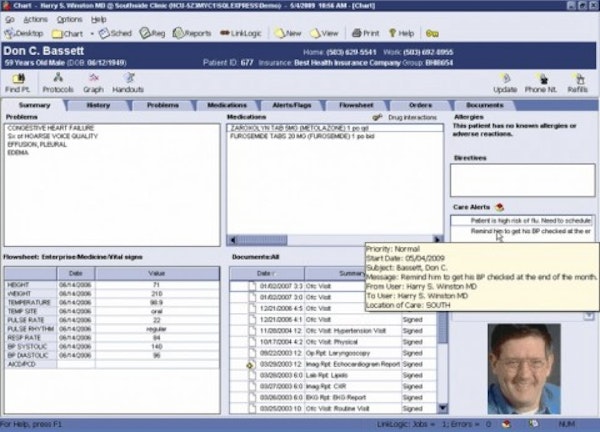This screenshot has width=600, height=432.
Task: Open the Refills icon
Action: [x=578, y=83]
